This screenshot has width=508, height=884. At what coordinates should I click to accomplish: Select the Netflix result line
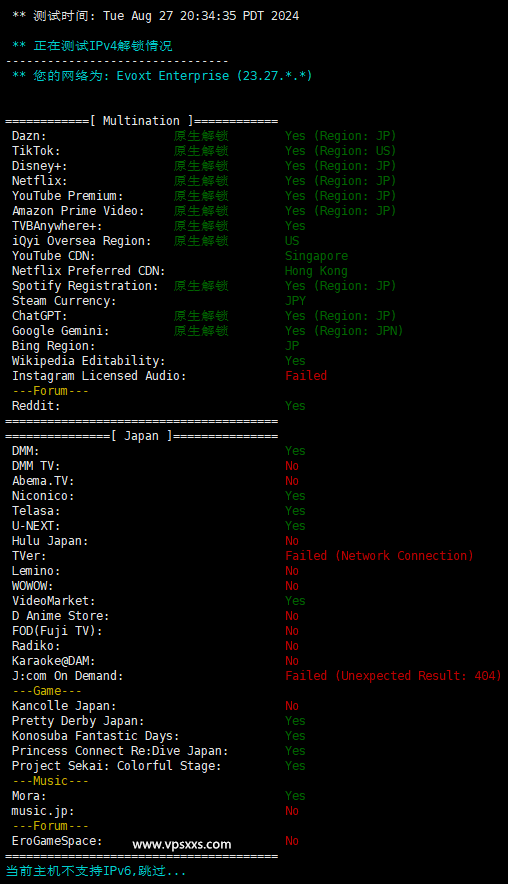(204, 181)
